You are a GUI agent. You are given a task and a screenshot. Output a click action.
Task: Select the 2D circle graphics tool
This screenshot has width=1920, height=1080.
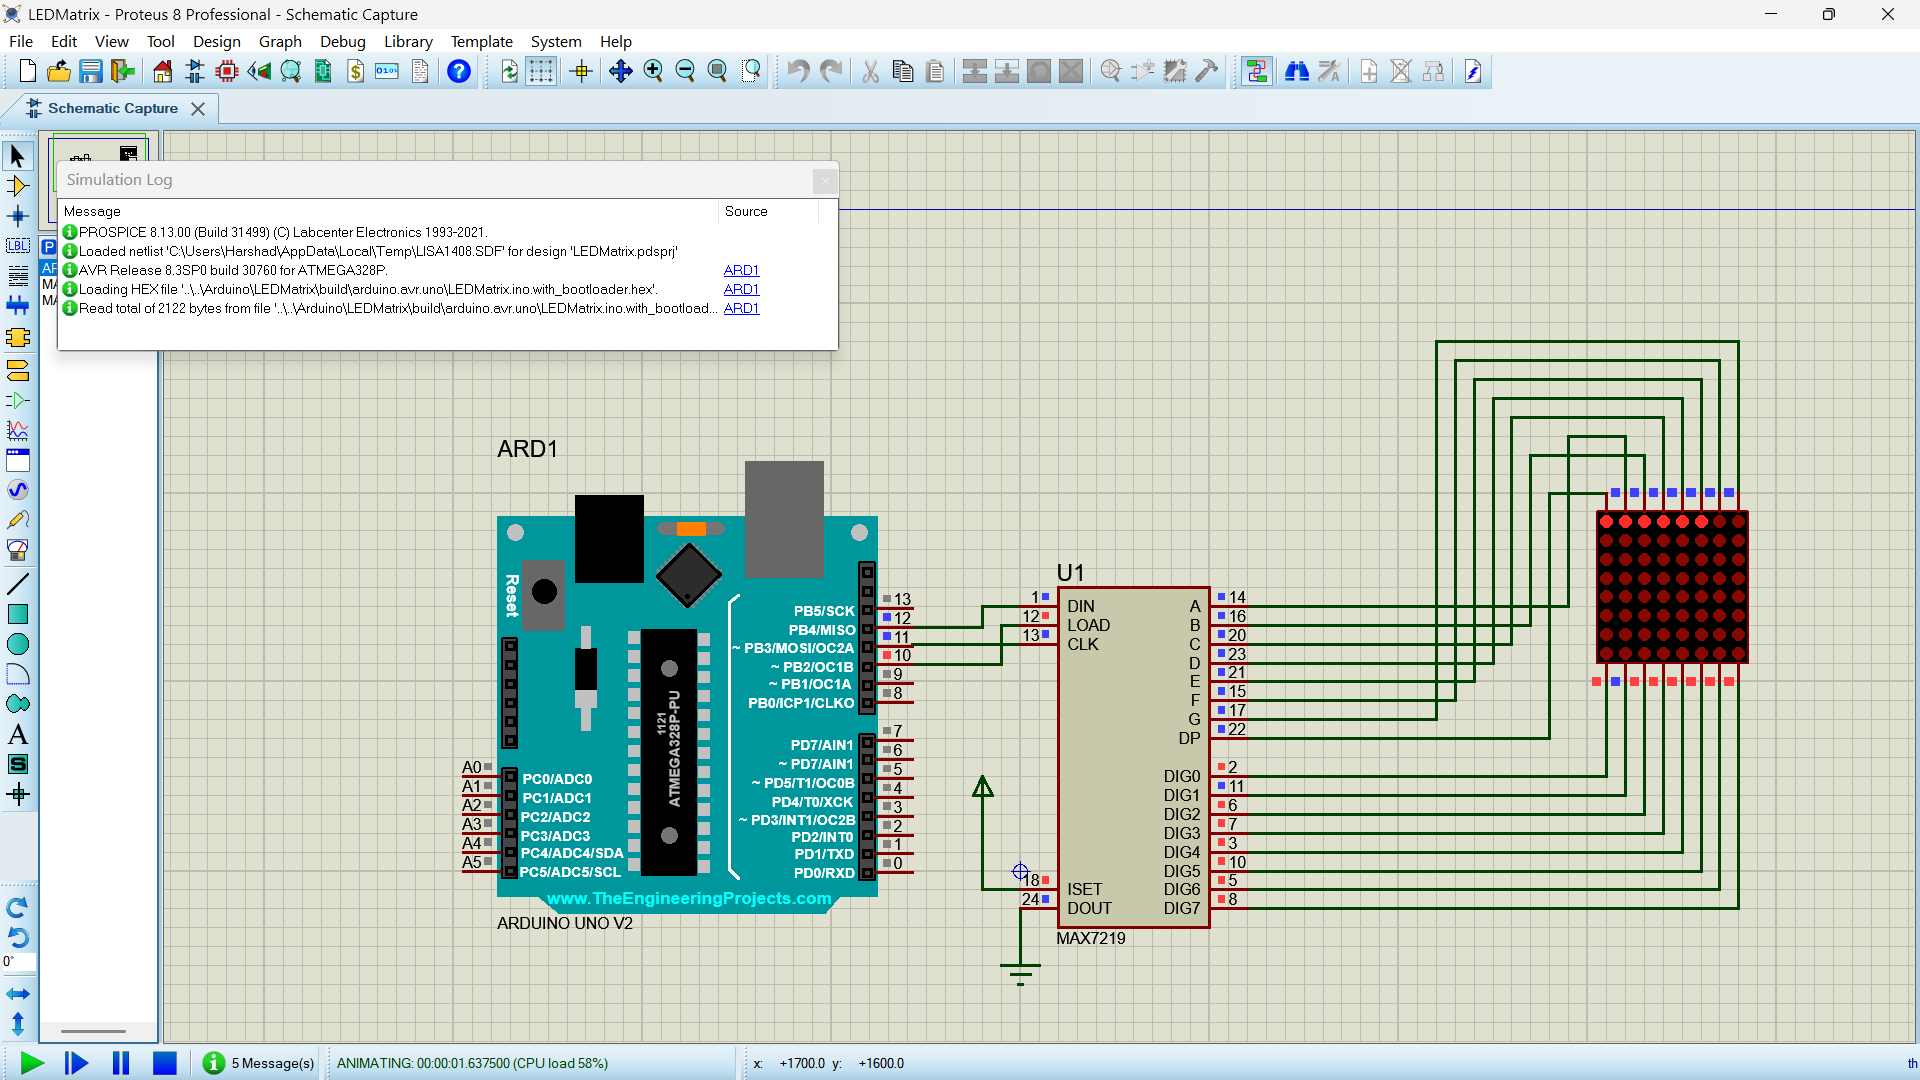pyautogui.click(x=18, y=645)
